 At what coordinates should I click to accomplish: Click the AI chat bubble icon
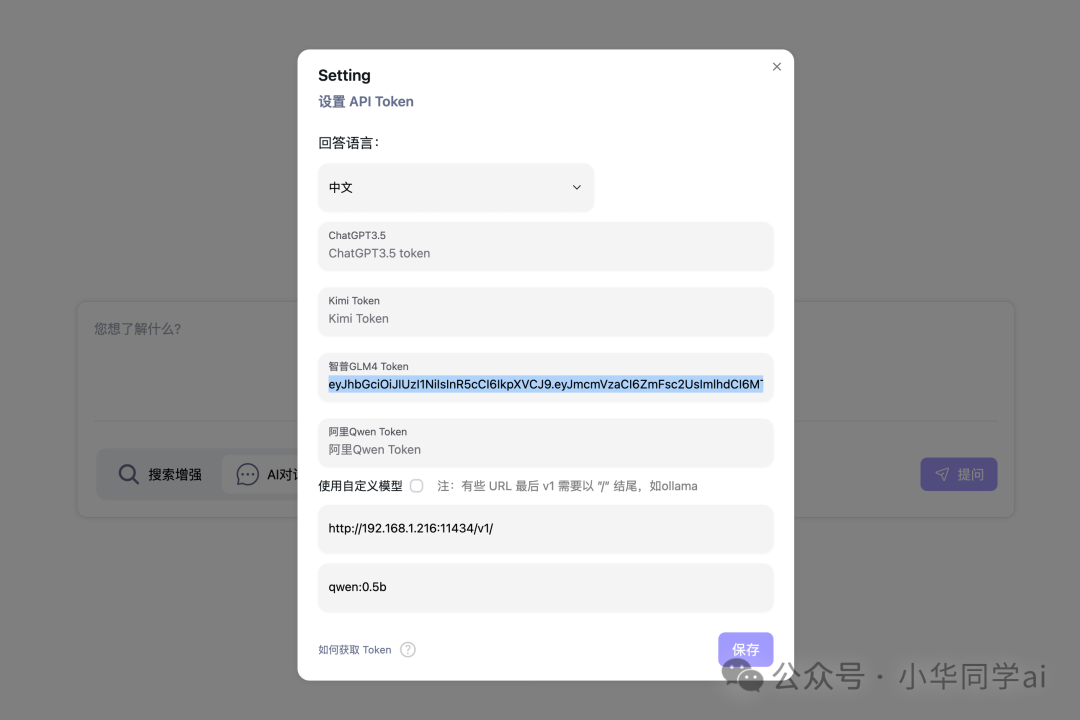(x=247, y=474)
